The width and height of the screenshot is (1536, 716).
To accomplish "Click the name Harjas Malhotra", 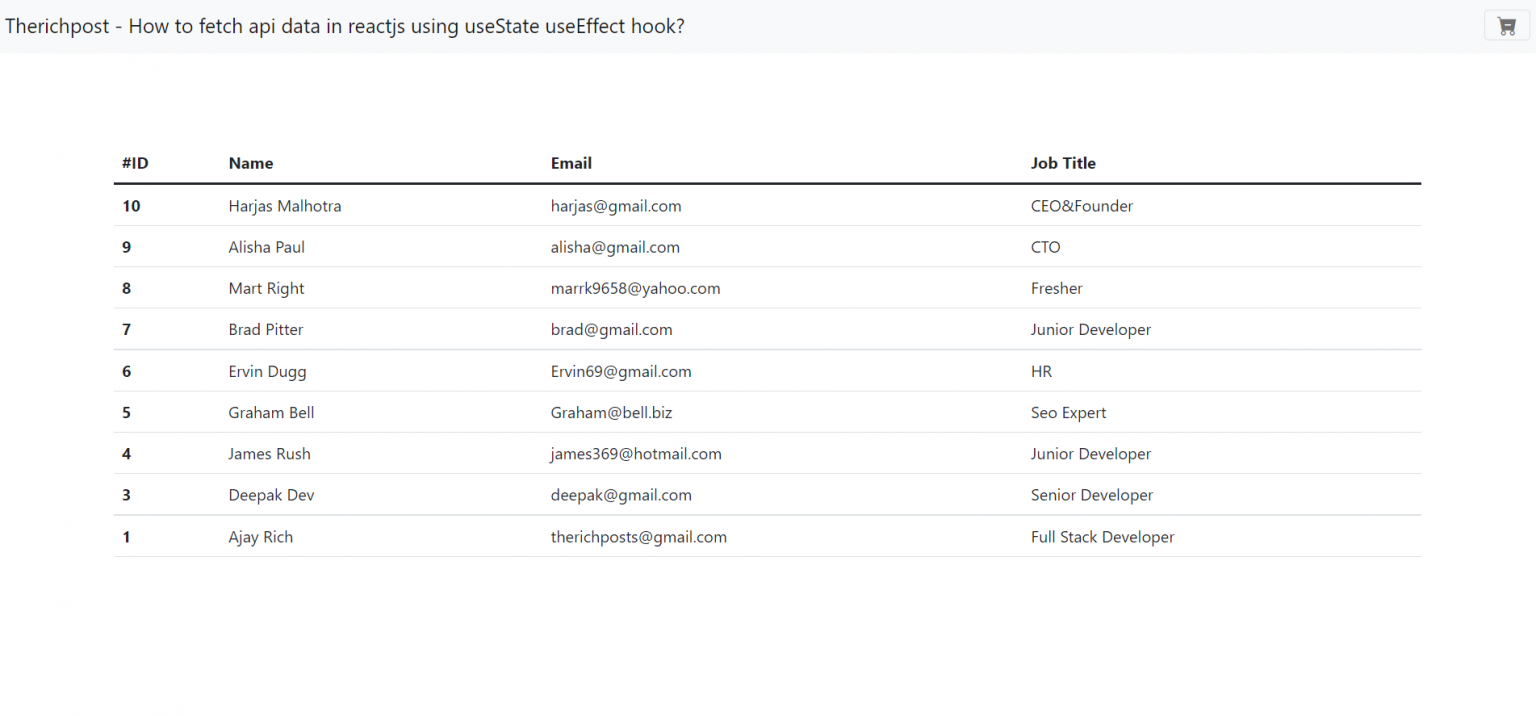I will (x=285, y=206).
